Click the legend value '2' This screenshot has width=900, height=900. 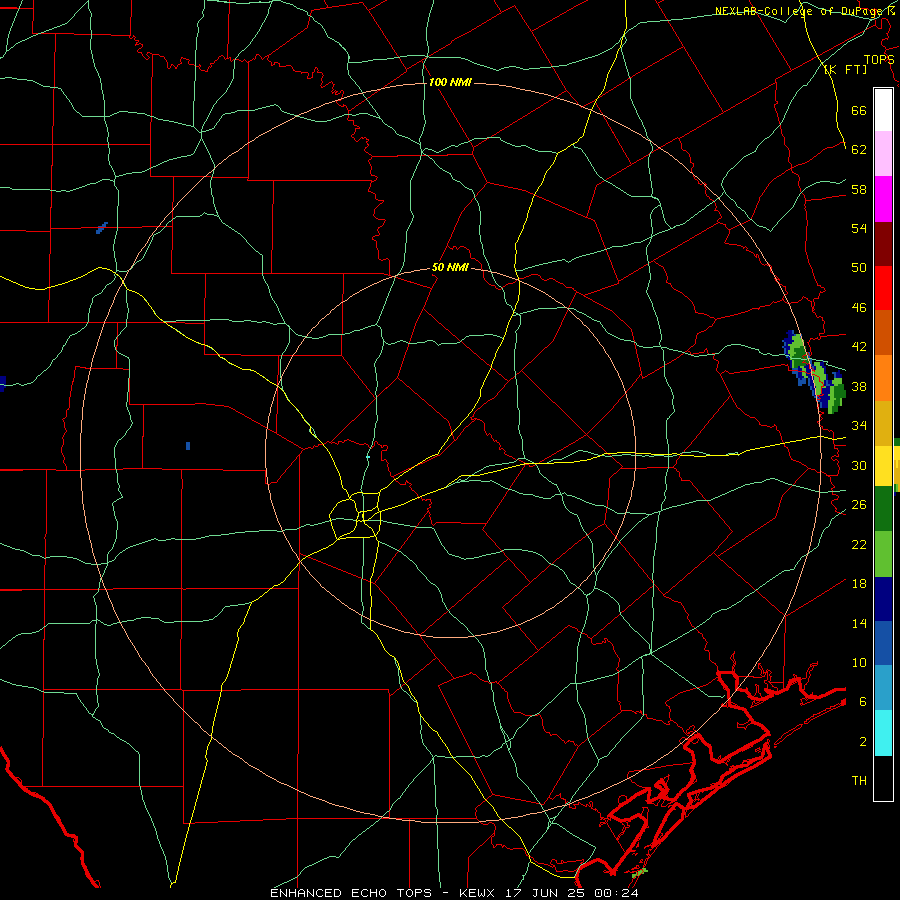(863, 742)
